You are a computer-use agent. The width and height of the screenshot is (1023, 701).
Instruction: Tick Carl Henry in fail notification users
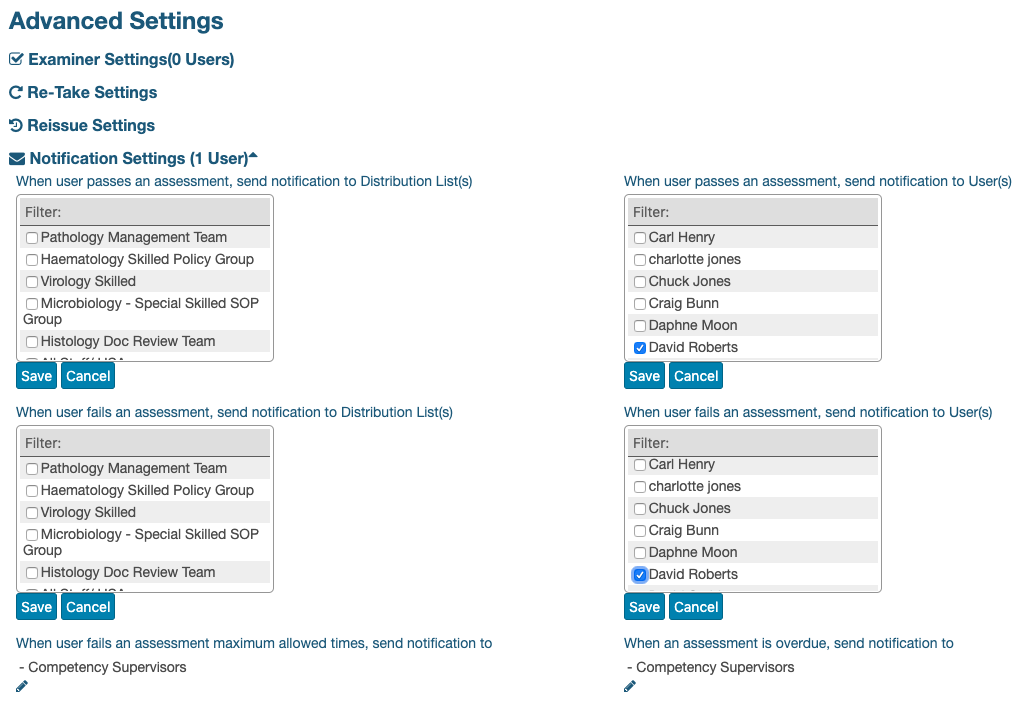tap(640, 465)
